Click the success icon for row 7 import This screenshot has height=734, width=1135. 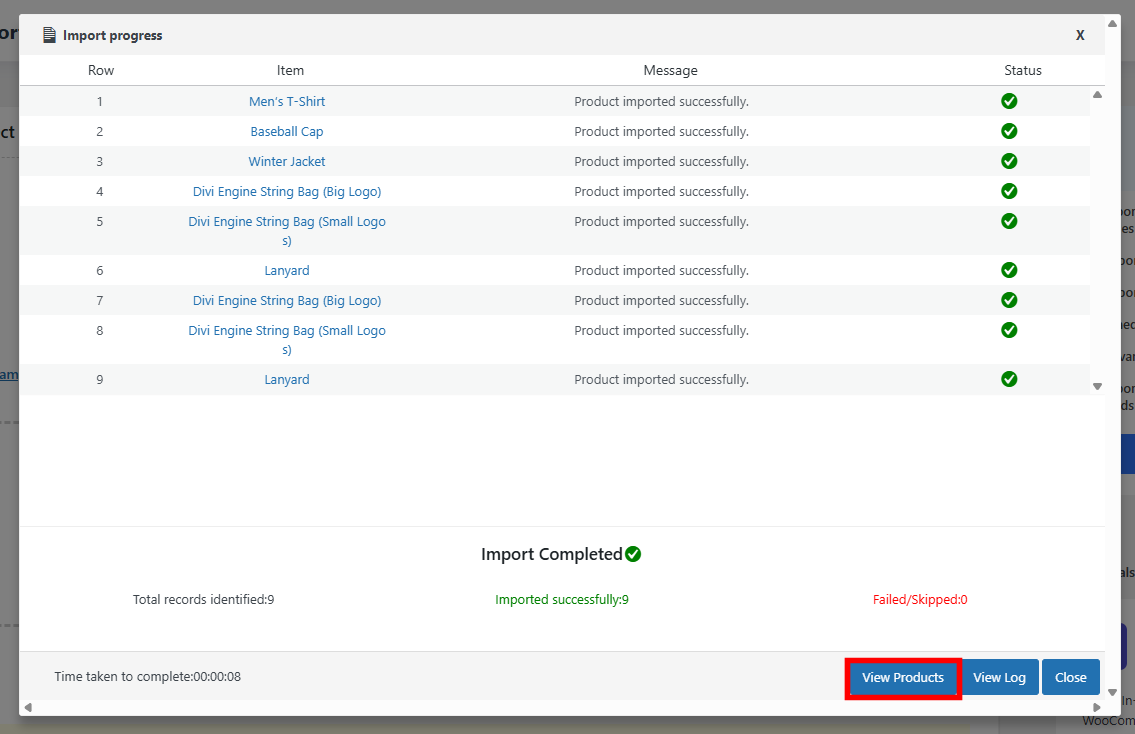point(1009,300)
